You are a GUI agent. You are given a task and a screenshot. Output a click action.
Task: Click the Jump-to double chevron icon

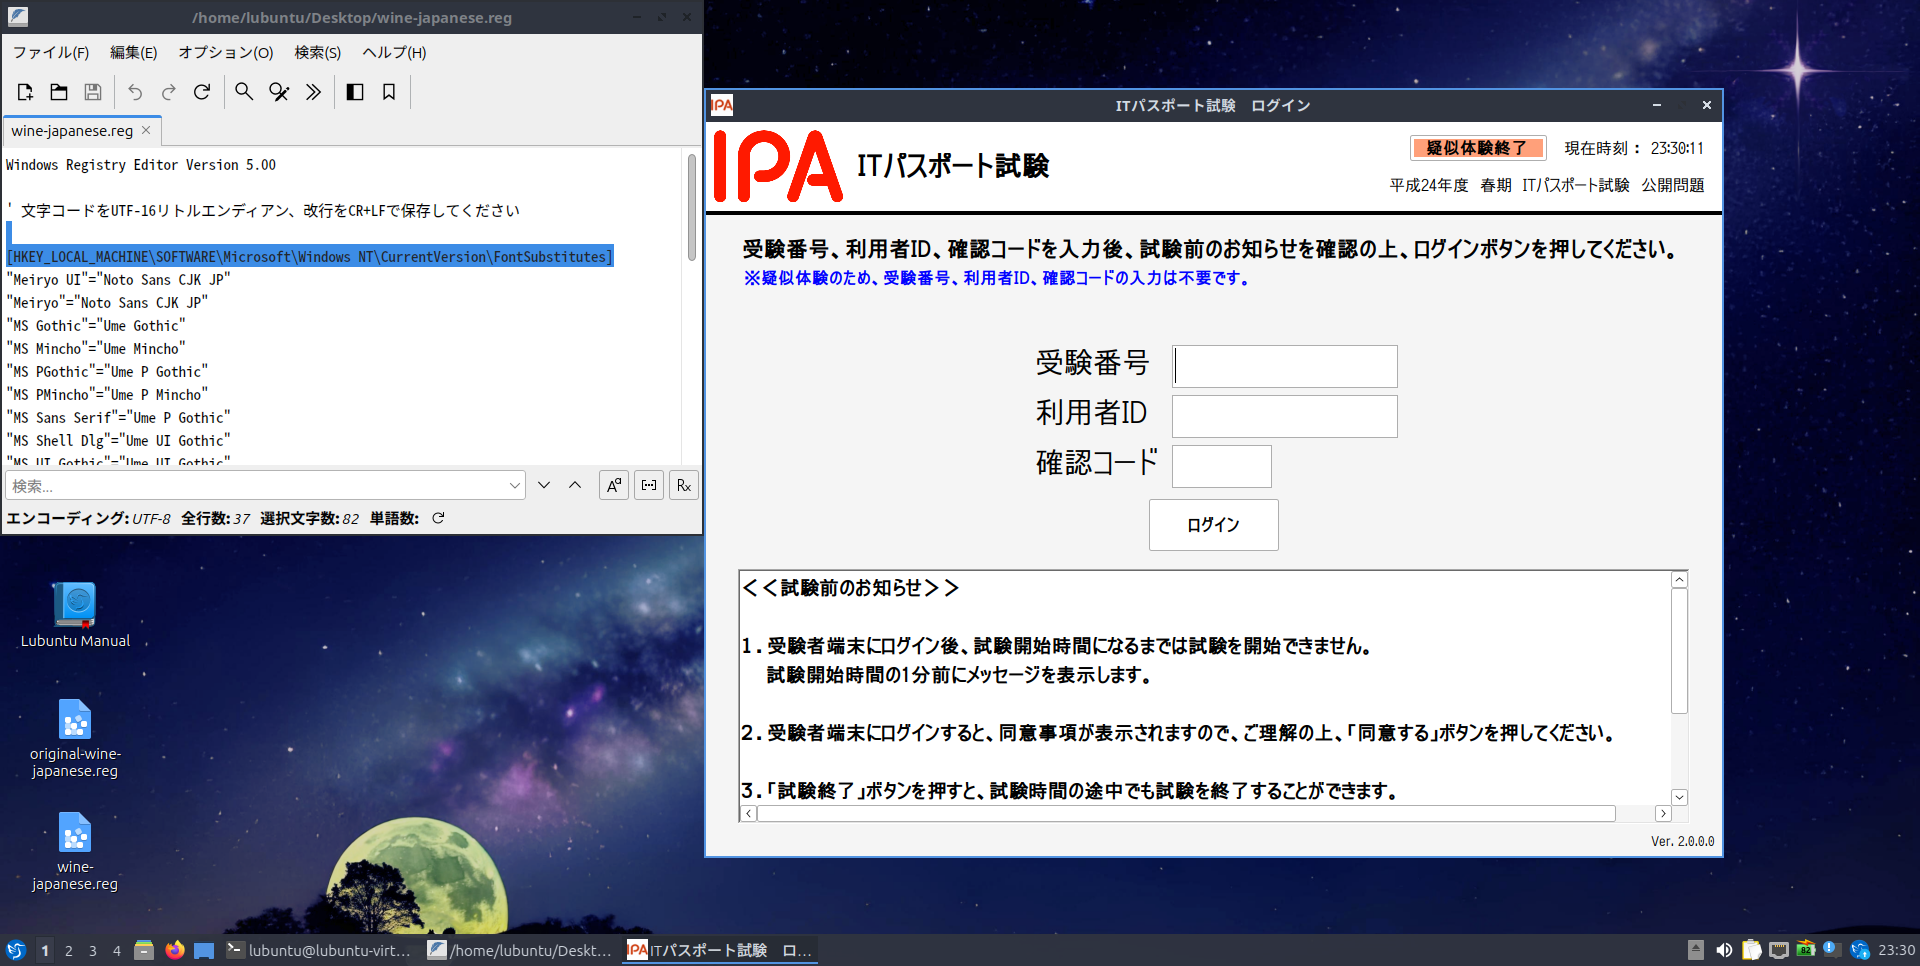coord(313,92)
